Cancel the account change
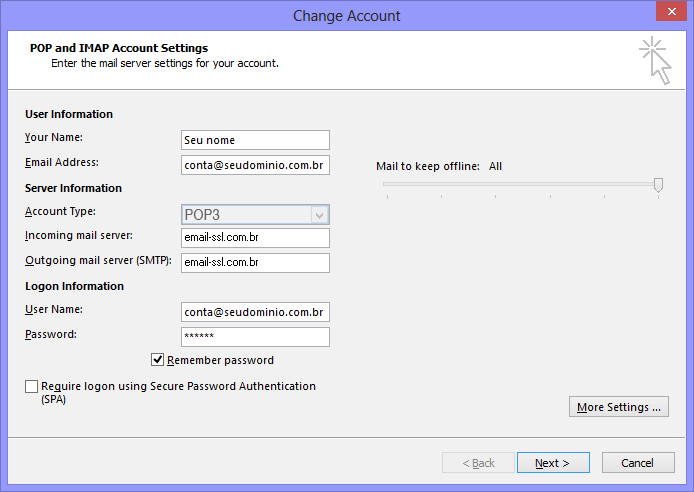 (638, 463)
